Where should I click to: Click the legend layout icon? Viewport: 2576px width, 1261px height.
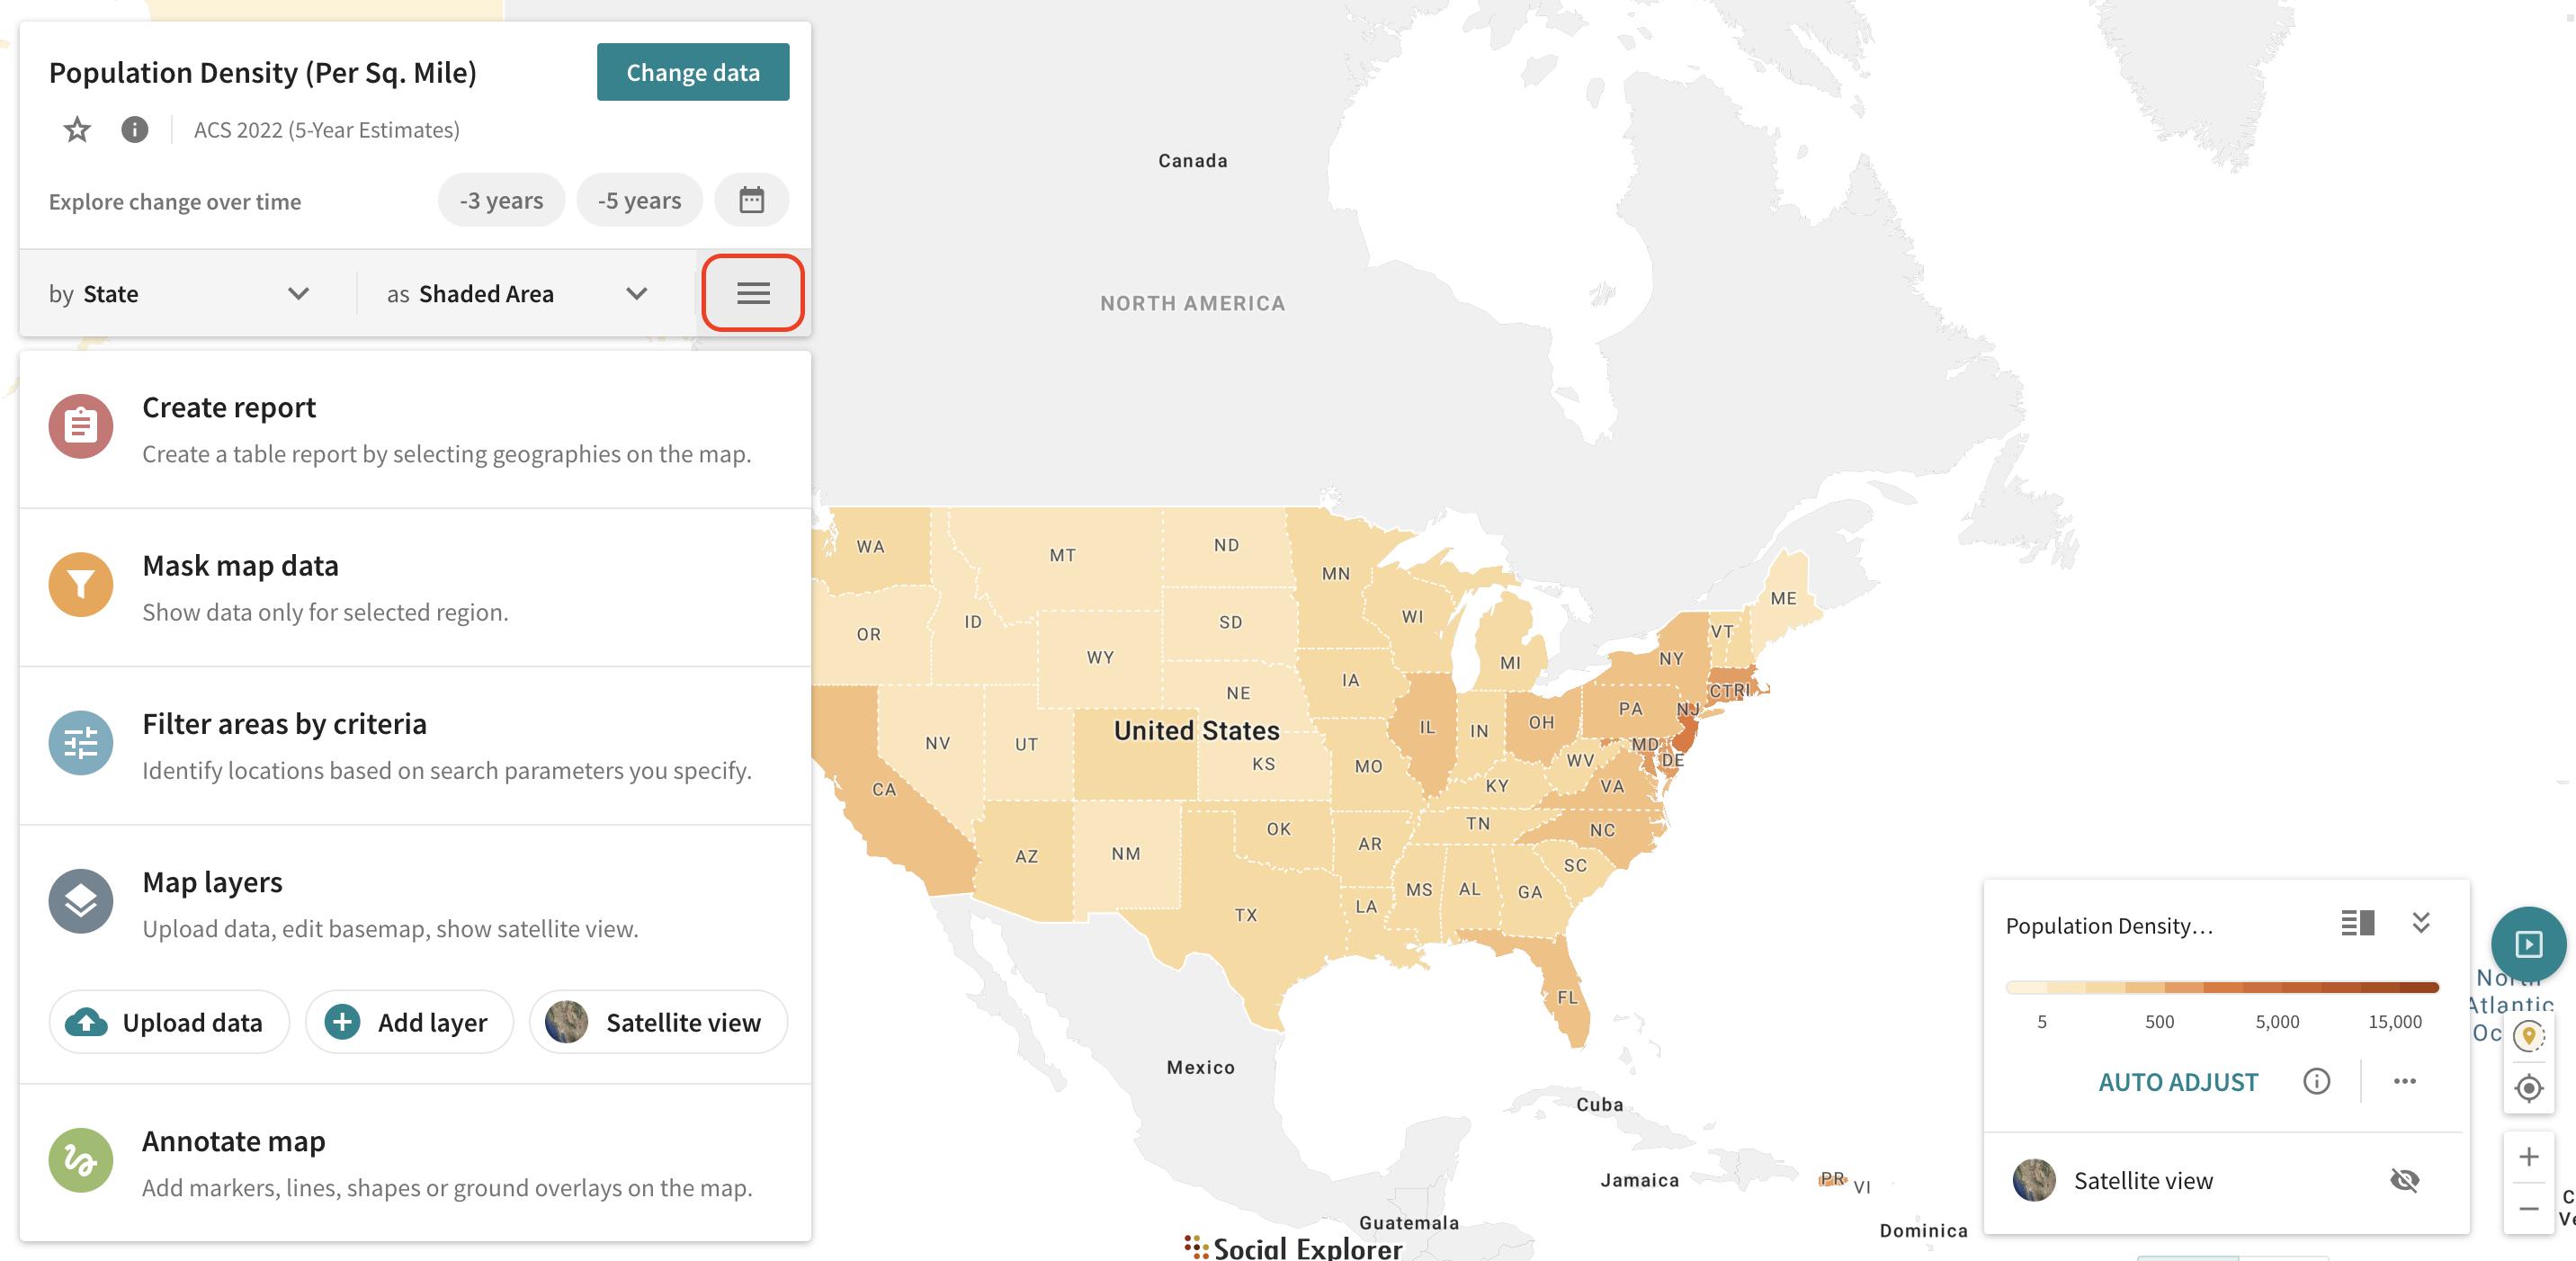click(2357, 923)
